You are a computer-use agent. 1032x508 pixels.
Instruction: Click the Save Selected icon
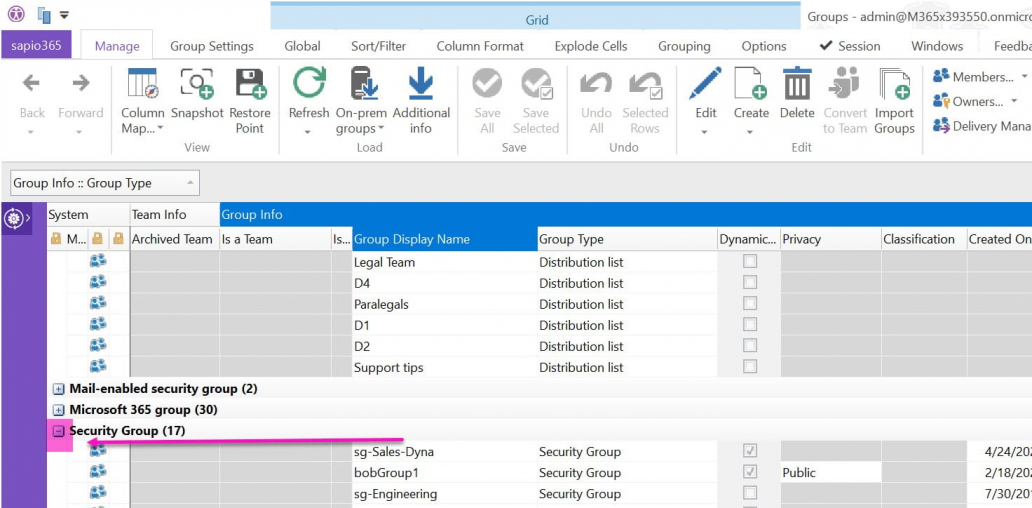click(536, 83)
